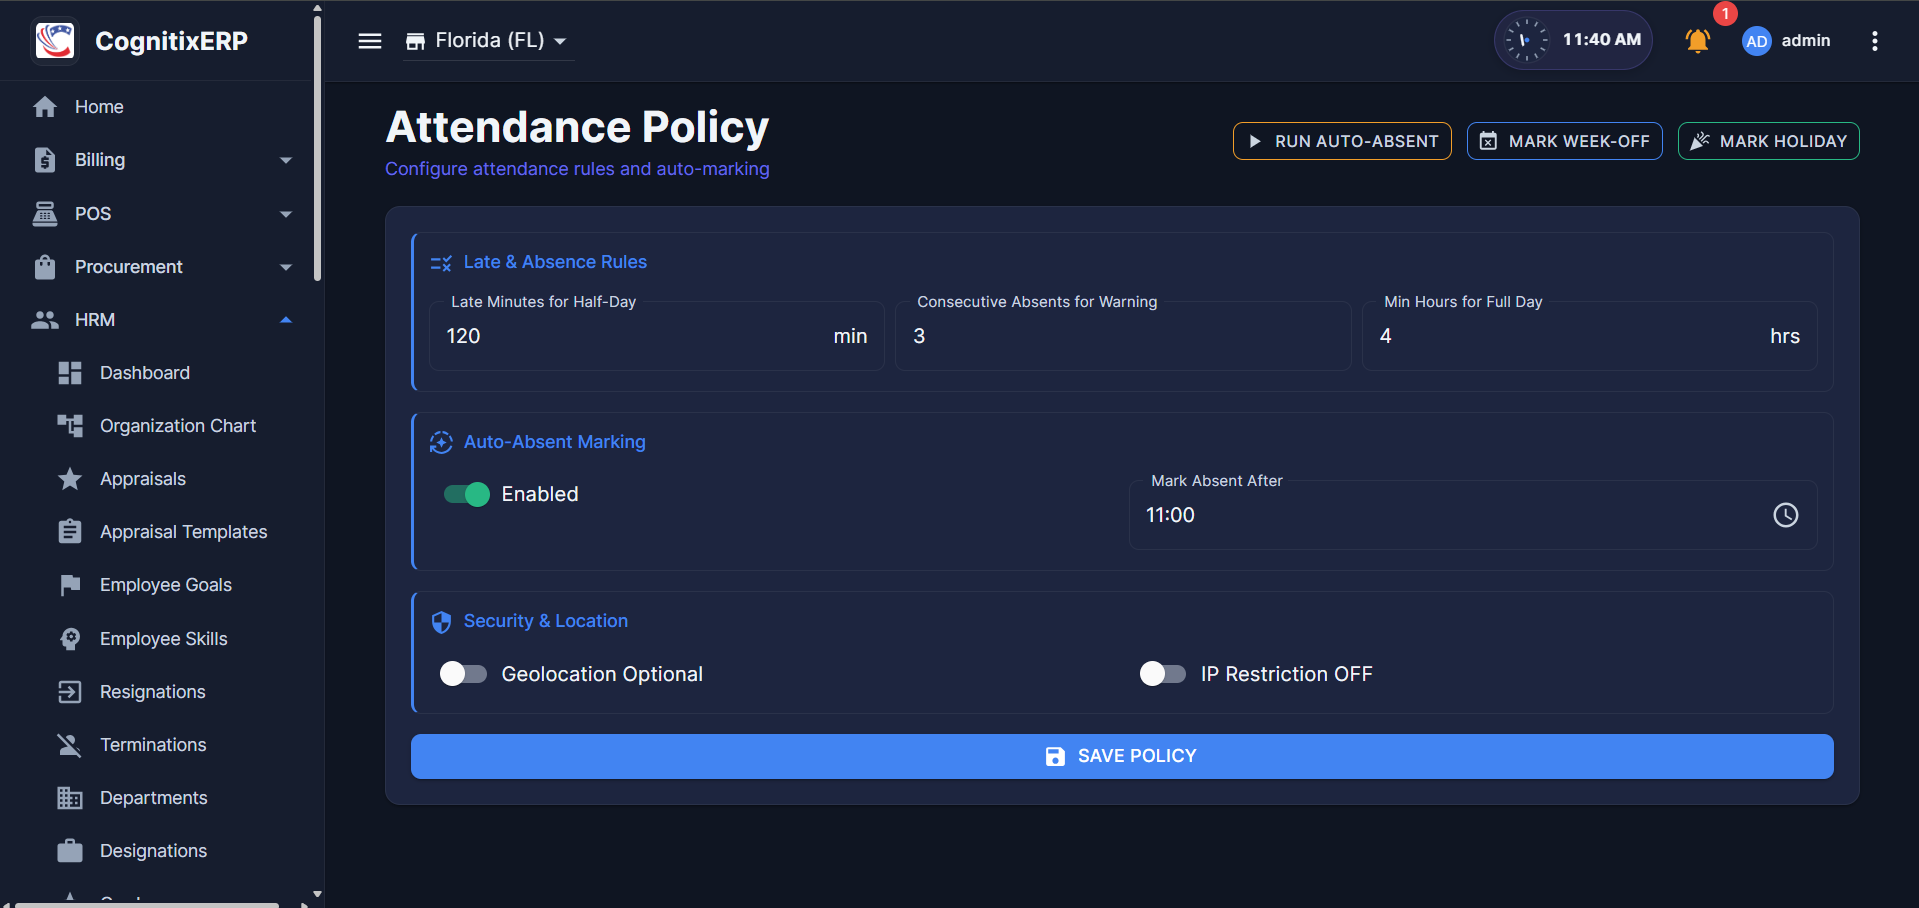Viewport: 1919px width, 908px height.
Task: Expand the Procurement menu arrow
Action: pos(286,267)
